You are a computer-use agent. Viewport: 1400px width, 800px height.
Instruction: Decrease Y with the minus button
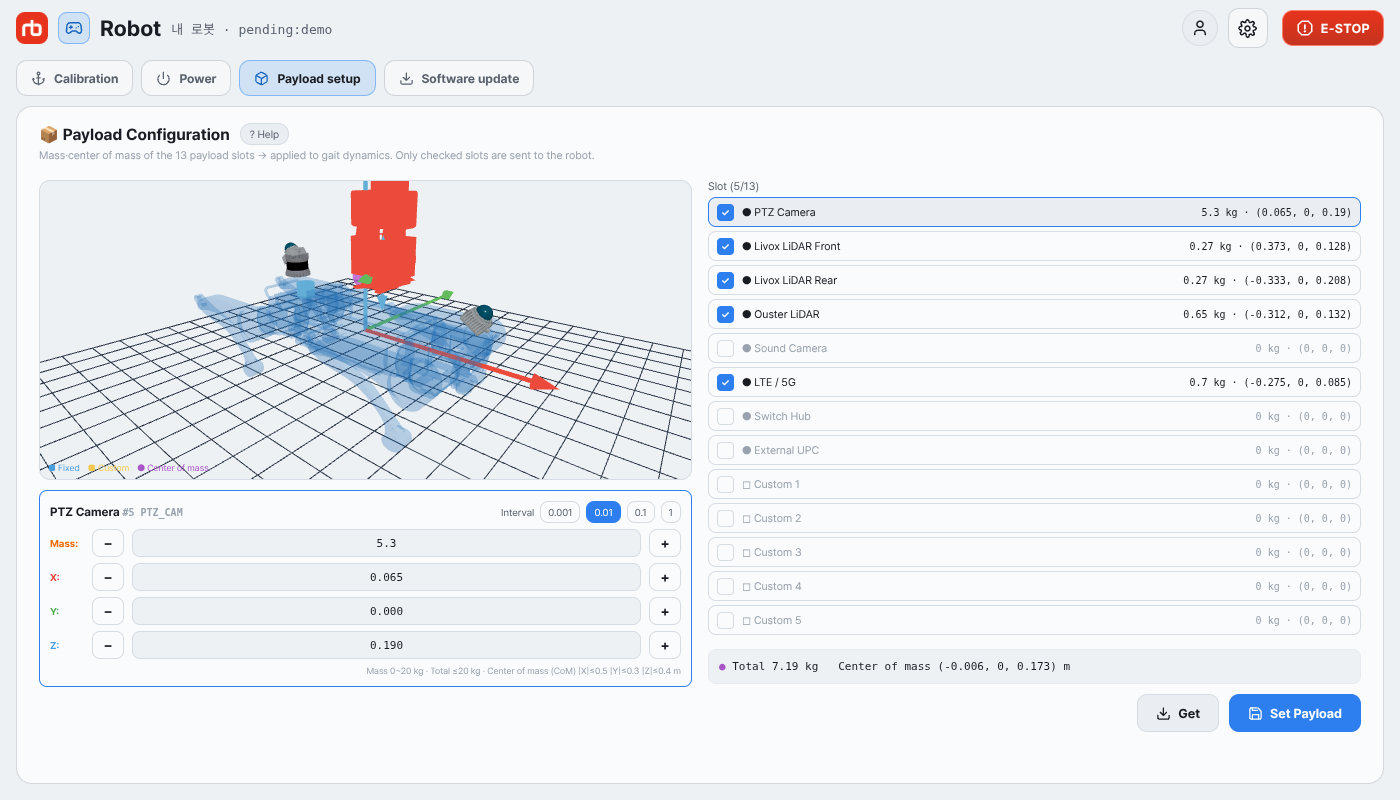click(x=108, y=611)
